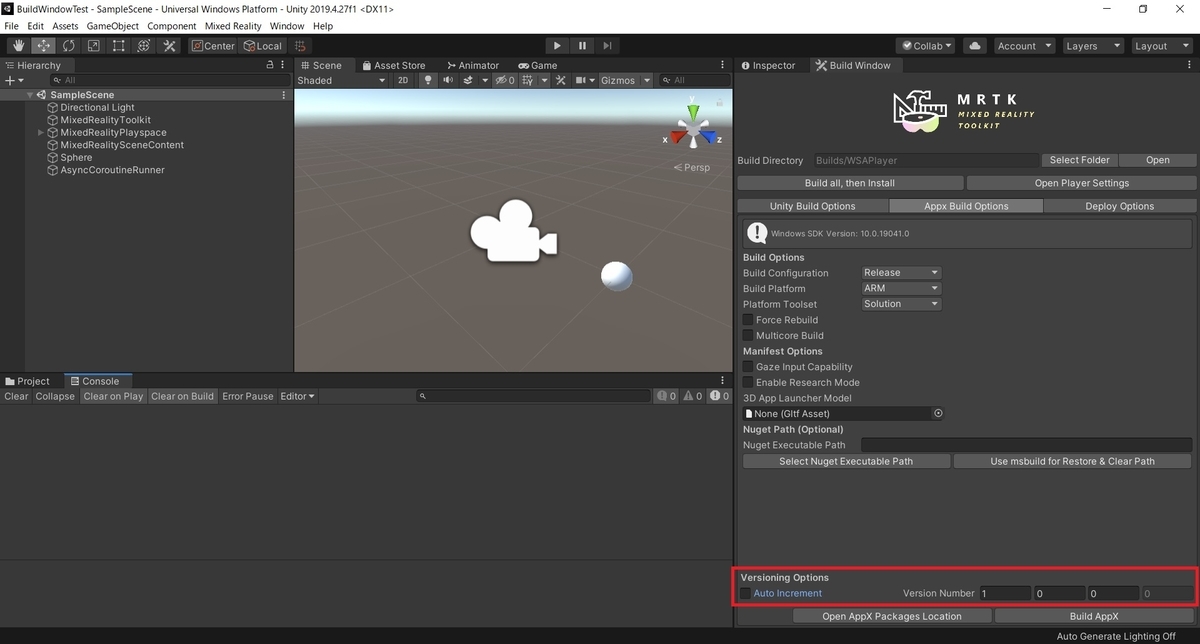Toggle console error count filter
Viewport: 1200px width, 644px height.
[x=719, y=396]
